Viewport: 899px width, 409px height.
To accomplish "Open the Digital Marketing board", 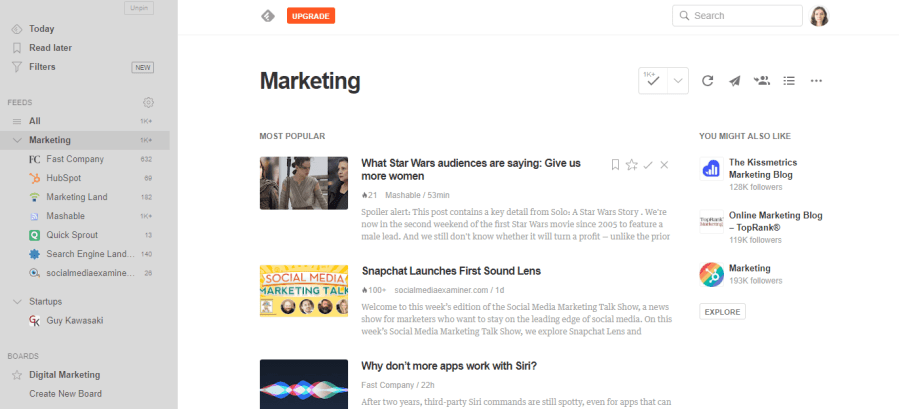I will 65,375.
